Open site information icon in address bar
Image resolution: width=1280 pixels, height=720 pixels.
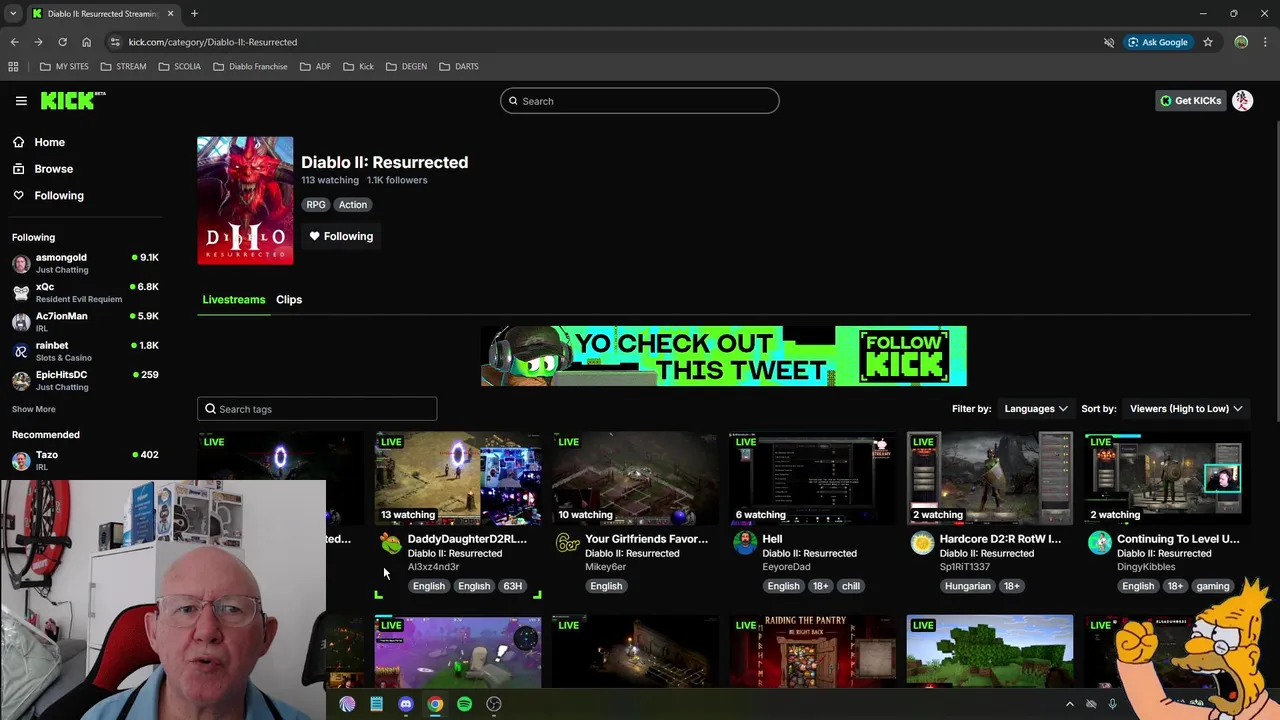tap(115, 42)
